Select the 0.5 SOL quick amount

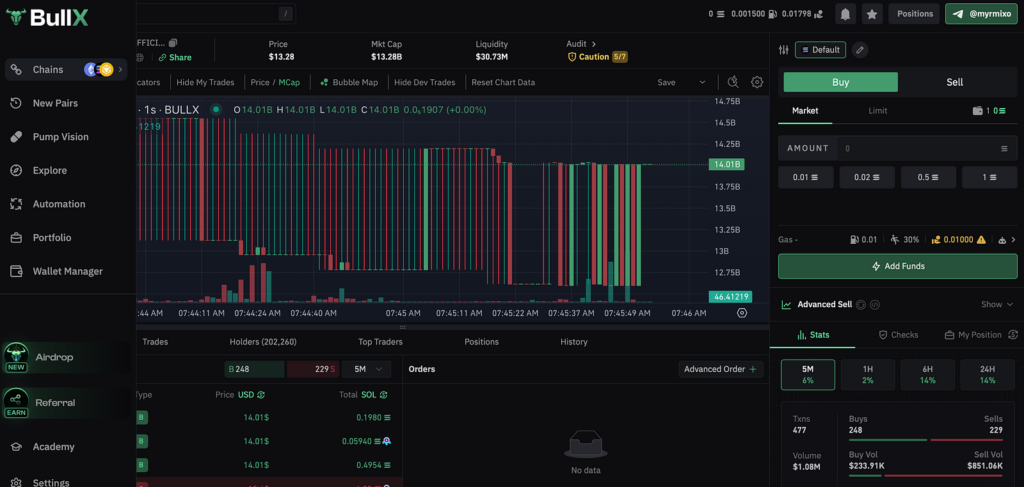tap(928, 177)
